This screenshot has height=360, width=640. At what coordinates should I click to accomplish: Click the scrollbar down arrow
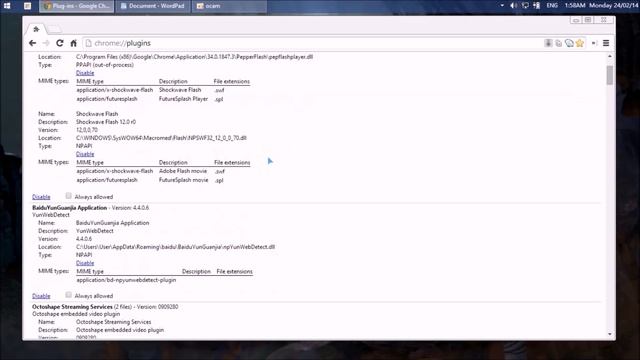coord(609,334)
